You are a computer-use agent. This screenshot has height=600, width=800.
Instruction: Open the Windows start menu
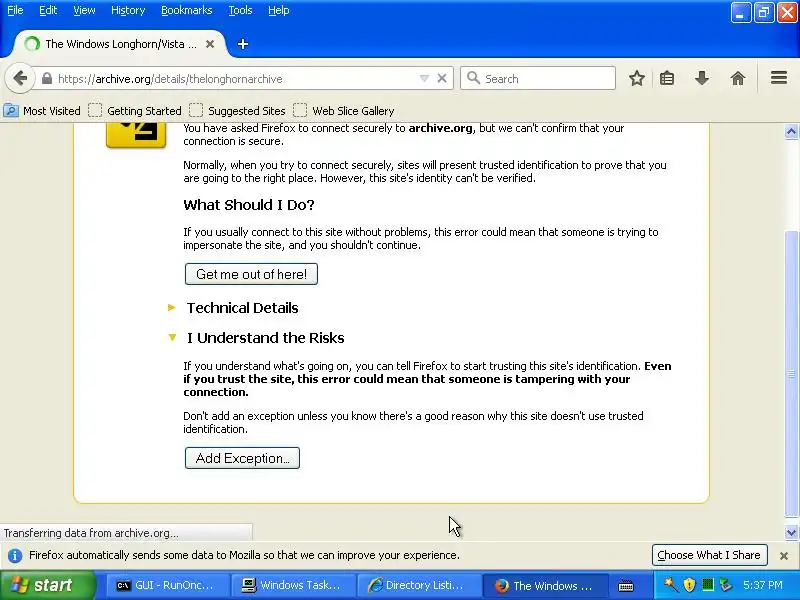point(47,585)
